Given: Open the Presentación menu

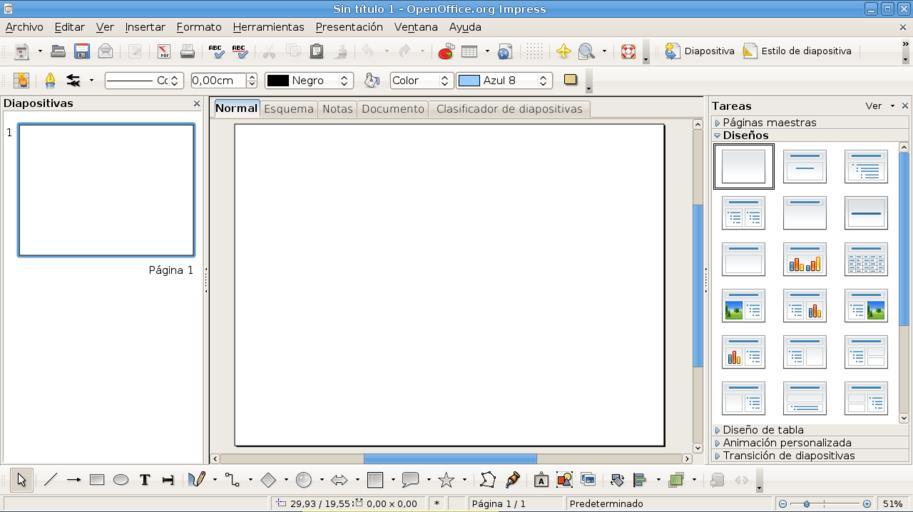Looking at the screenshot, I should (349, 27).
